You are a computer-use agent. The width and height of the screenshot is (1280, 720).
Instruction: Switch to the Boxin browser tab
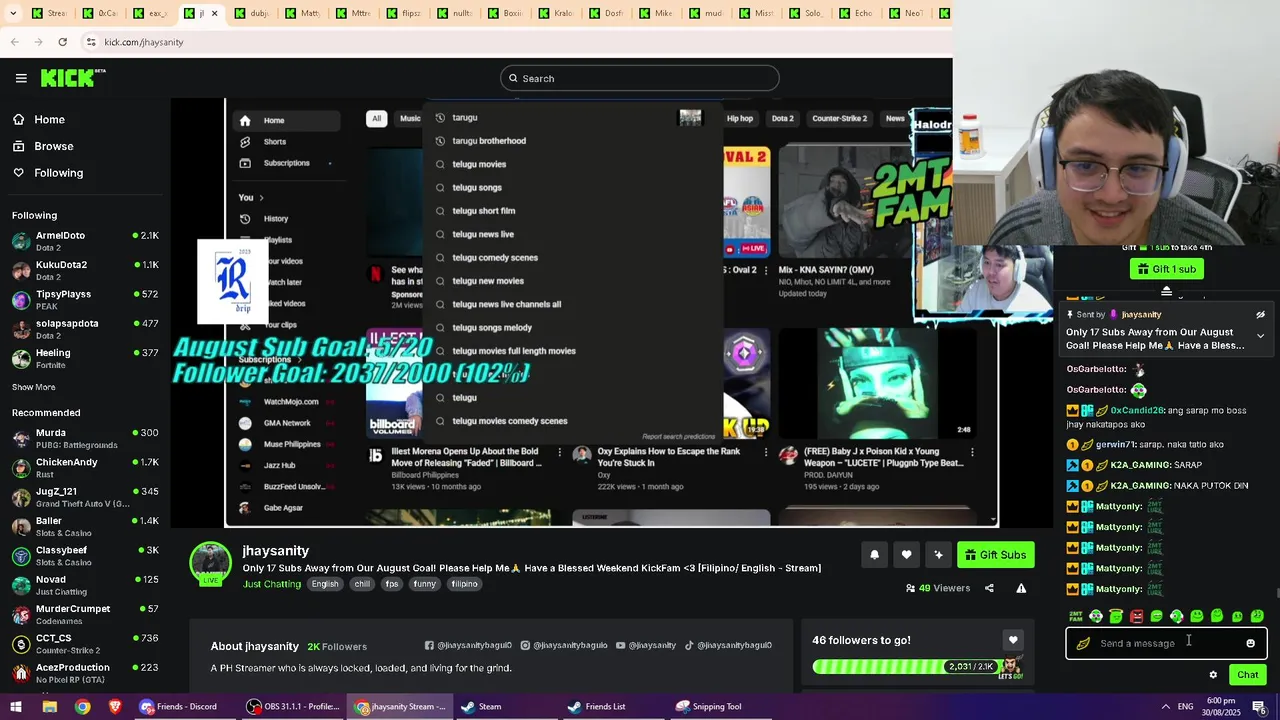pos(507,13)
